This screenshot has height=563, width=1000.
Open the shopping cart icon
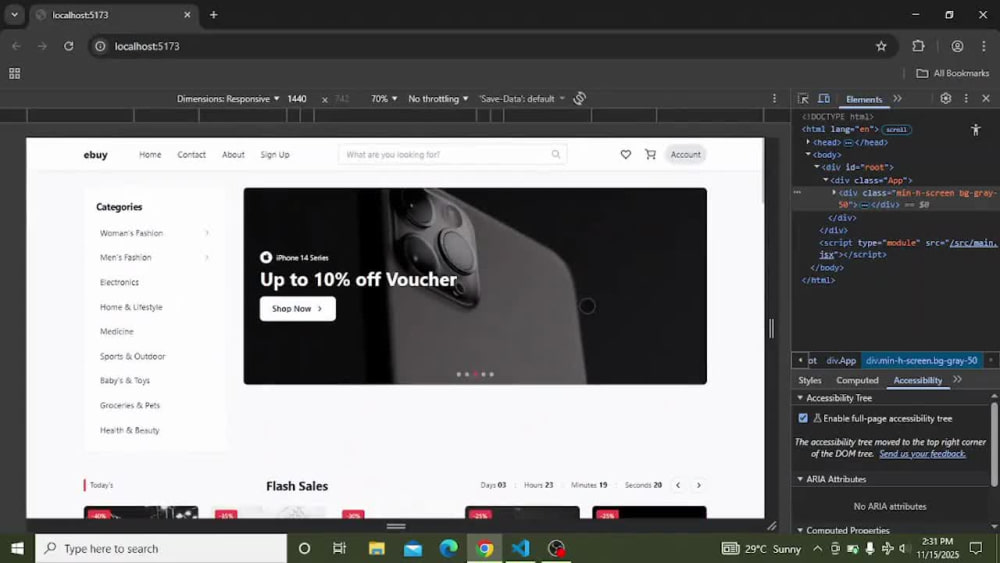click(x=650, y=154)
